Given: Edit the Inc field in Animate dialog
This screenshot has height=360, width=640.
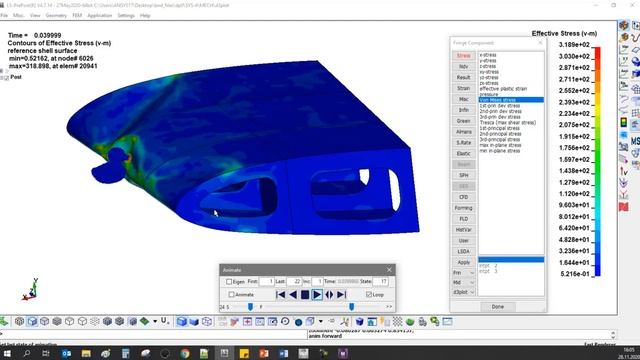Looking at the screenshot, I should click(x=318, y=282).
